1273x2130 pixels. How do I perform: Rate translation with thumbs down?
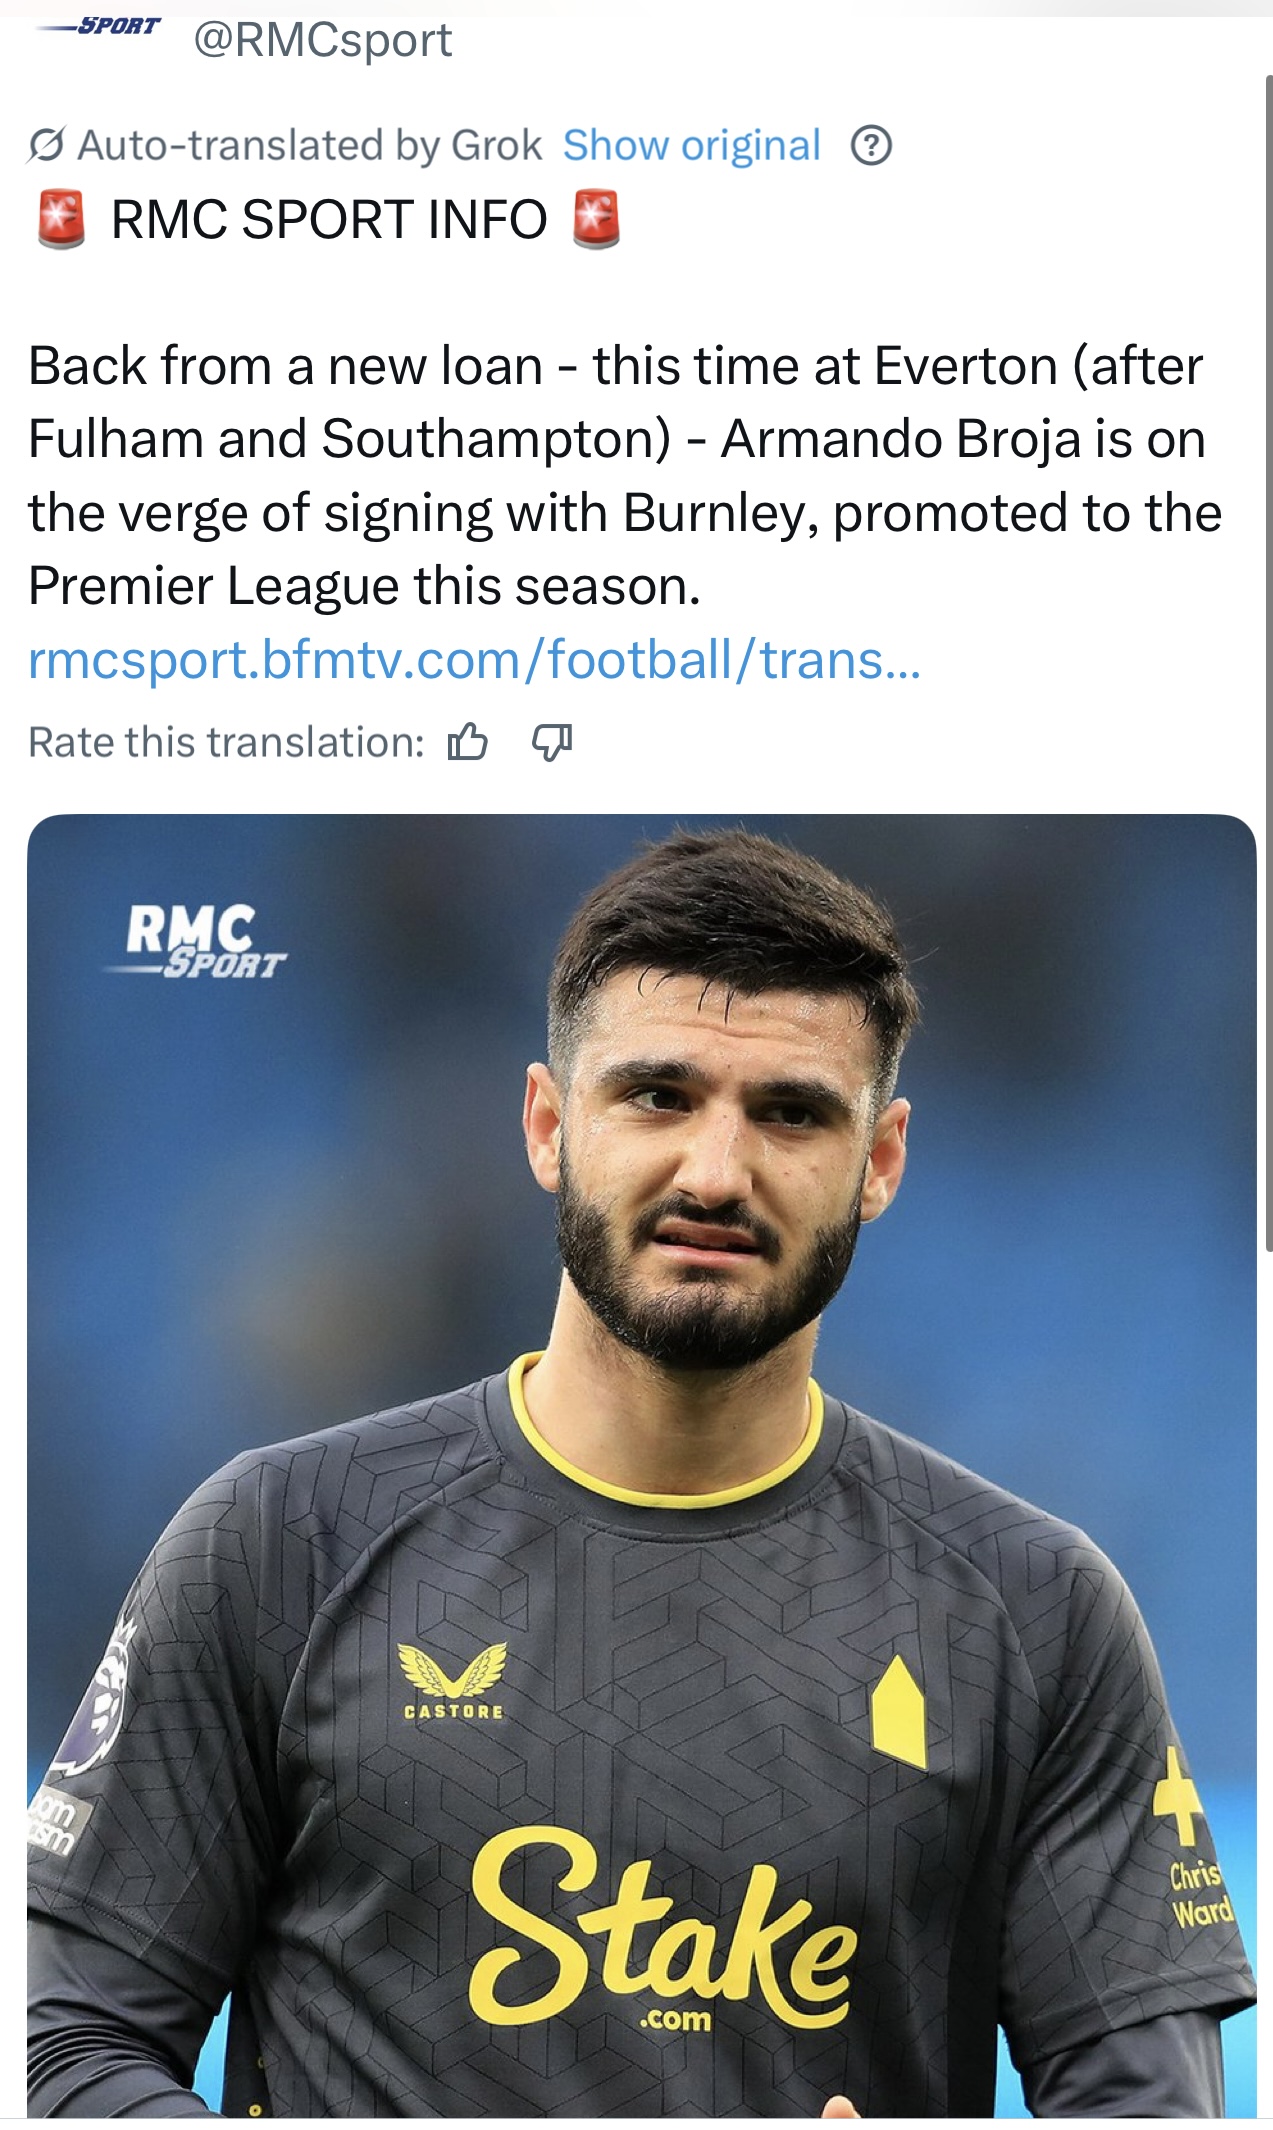552,742
